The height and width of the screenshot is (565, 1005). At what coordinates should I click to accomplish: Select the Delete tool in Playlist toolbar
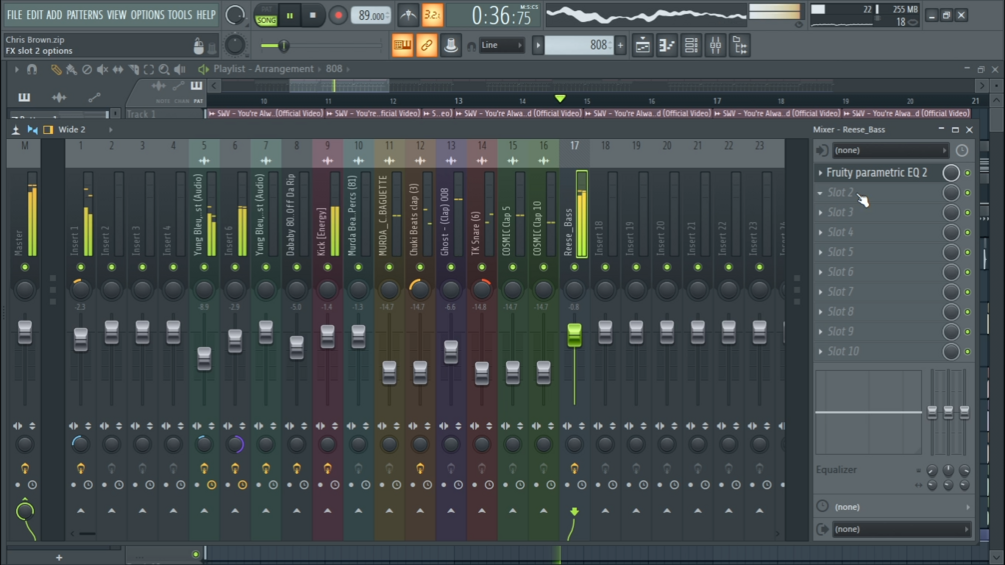pyautogui.click(x=87, y=69)
